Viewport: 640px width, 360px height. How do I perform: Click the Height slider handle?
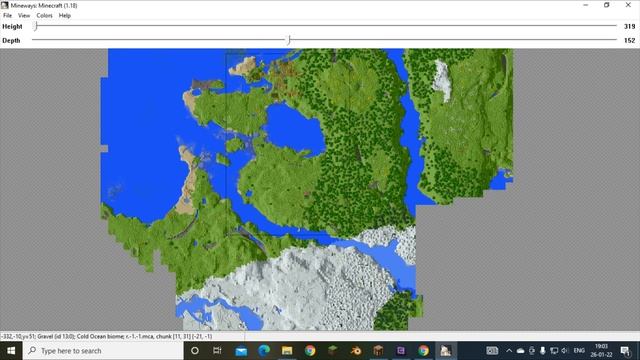36,26
